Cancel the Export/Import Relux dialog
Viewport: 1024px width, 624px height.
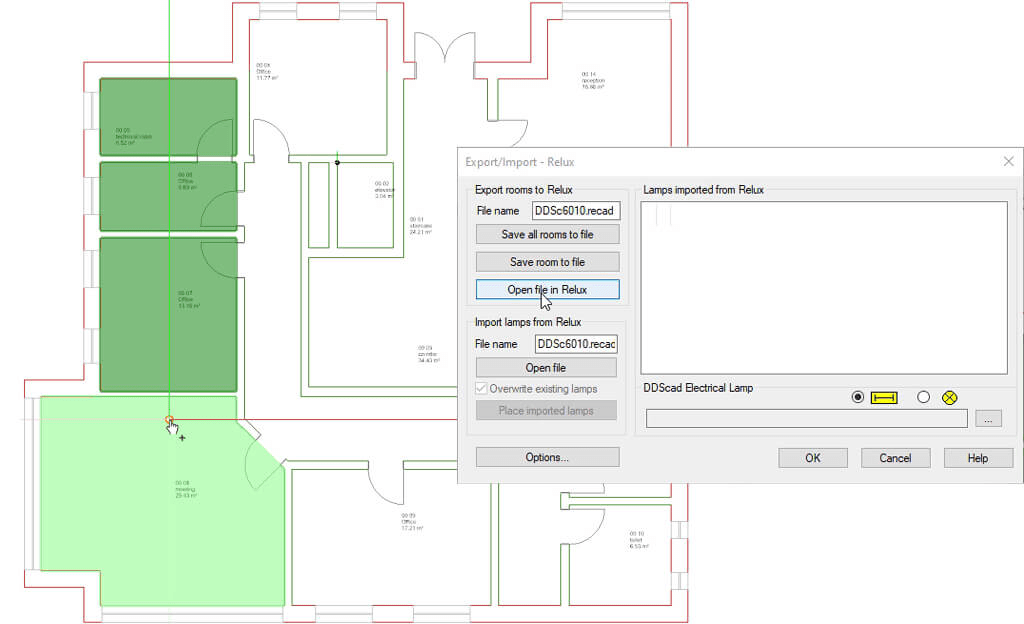point(895,457)
